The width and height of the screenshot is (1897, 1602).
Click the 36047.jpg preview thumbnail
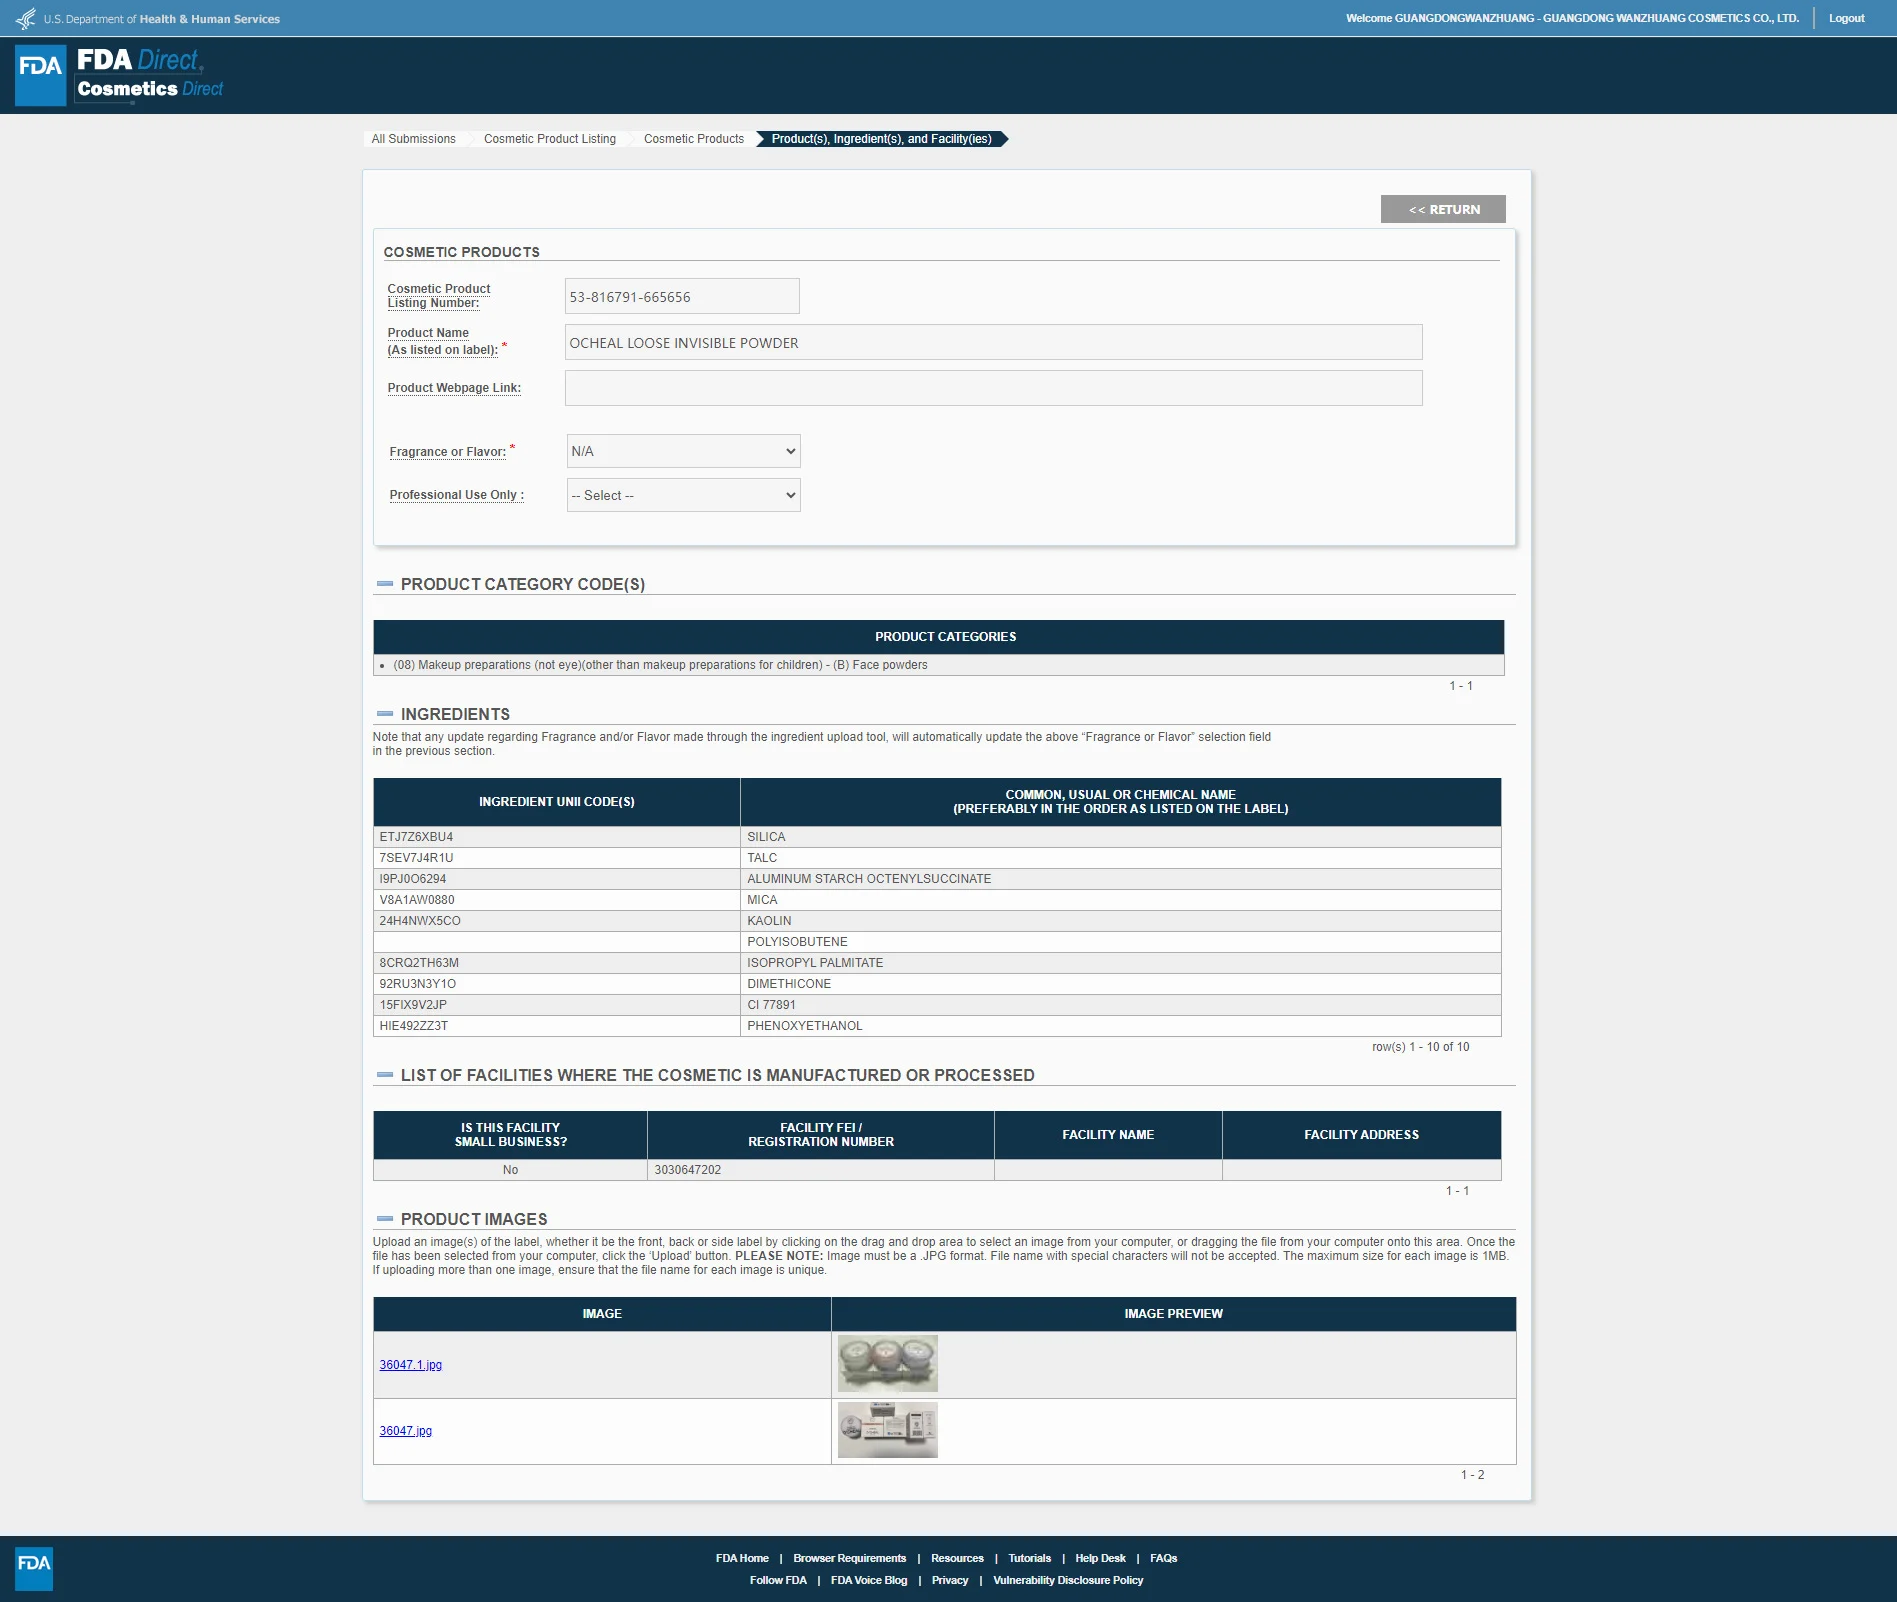(x=888, y=1430)
